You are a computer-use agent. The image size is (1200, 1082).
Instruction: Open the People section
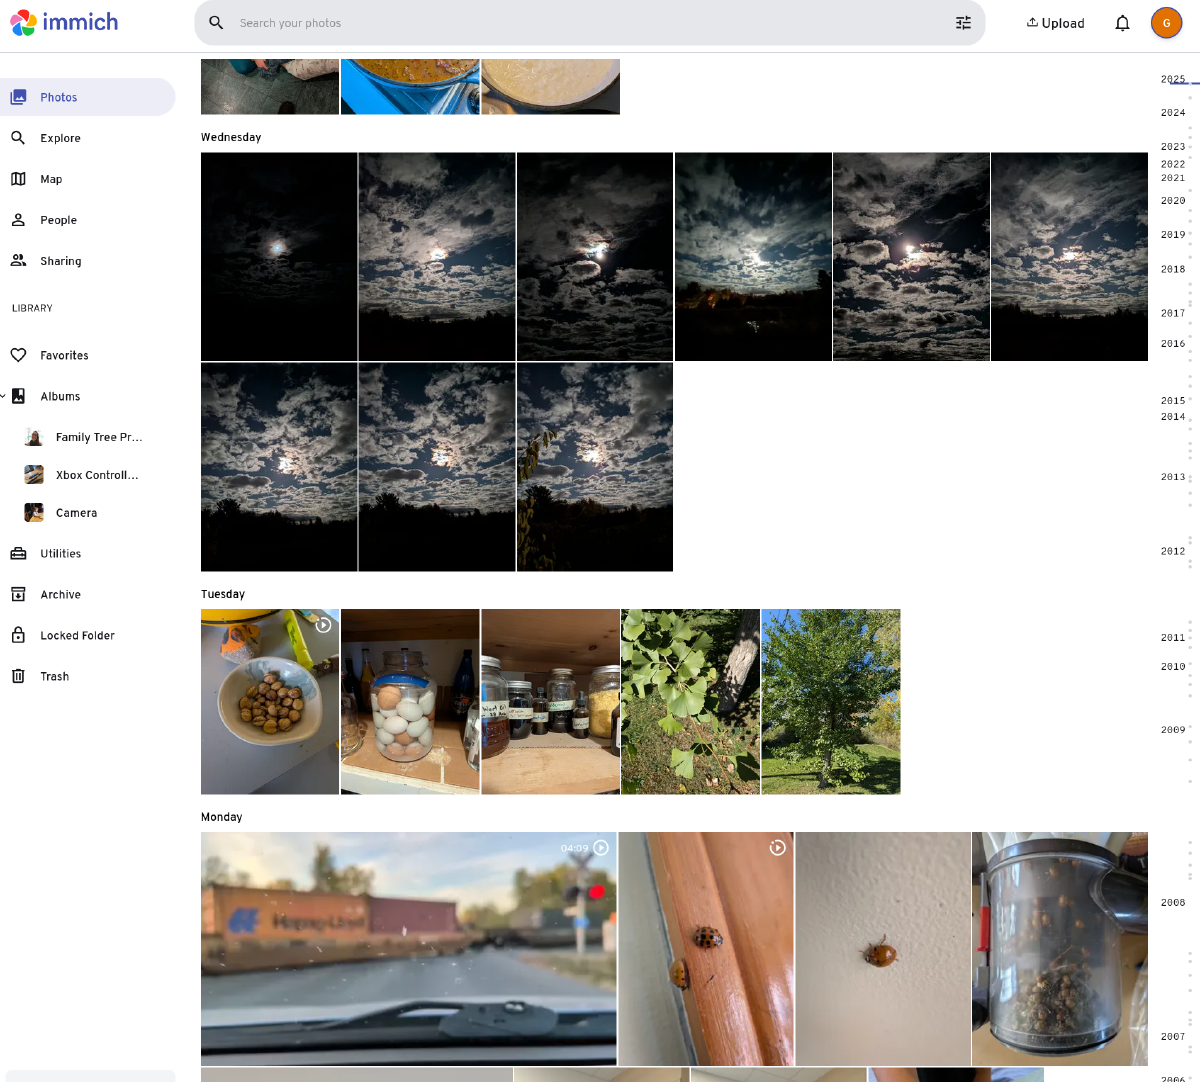click(58, 220)
